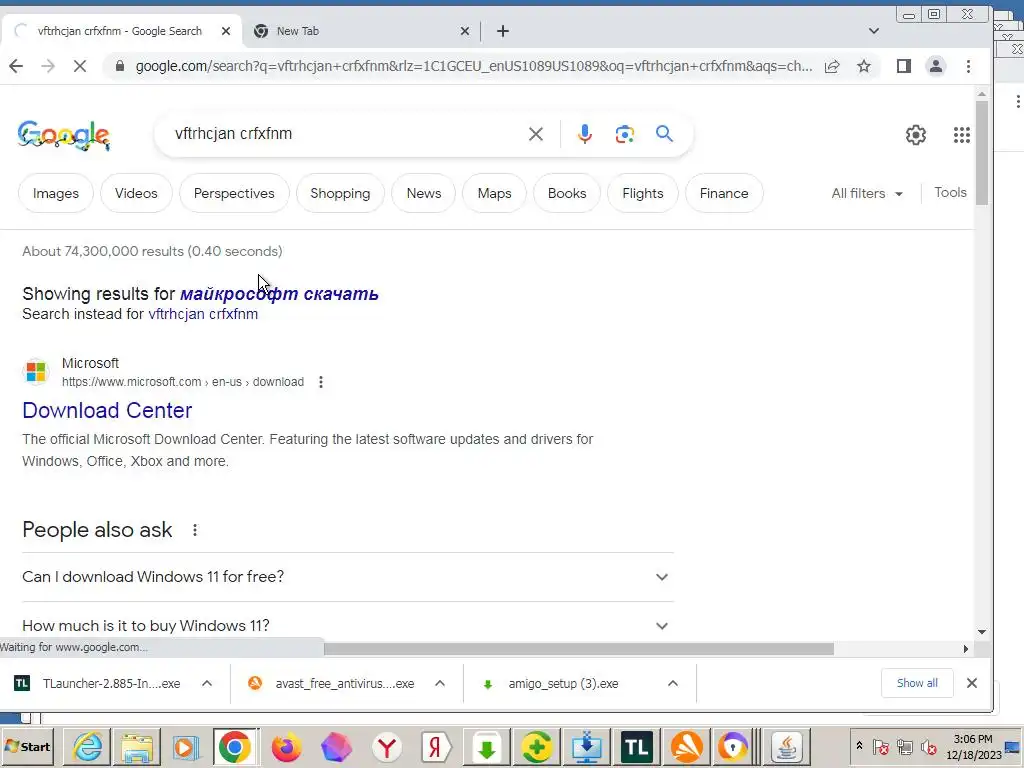Filter results by Videos
This screenshot has height=768, width=1024.
pyautogui.click(x=136, y=193)
